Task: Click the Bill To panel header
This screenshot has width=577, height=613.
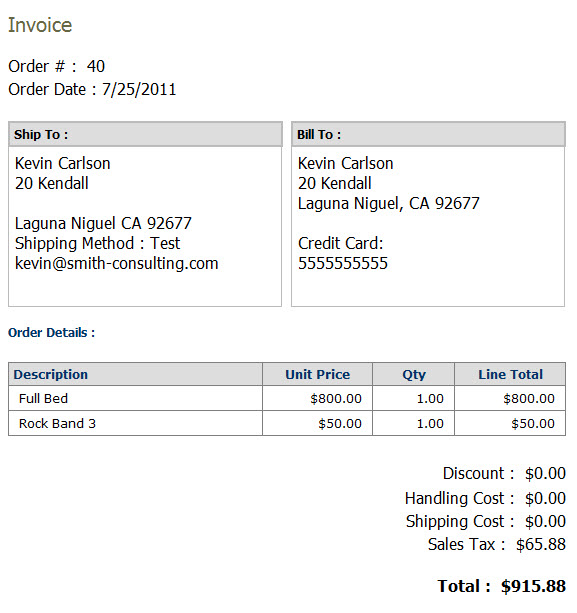Action: coord(428,134)
